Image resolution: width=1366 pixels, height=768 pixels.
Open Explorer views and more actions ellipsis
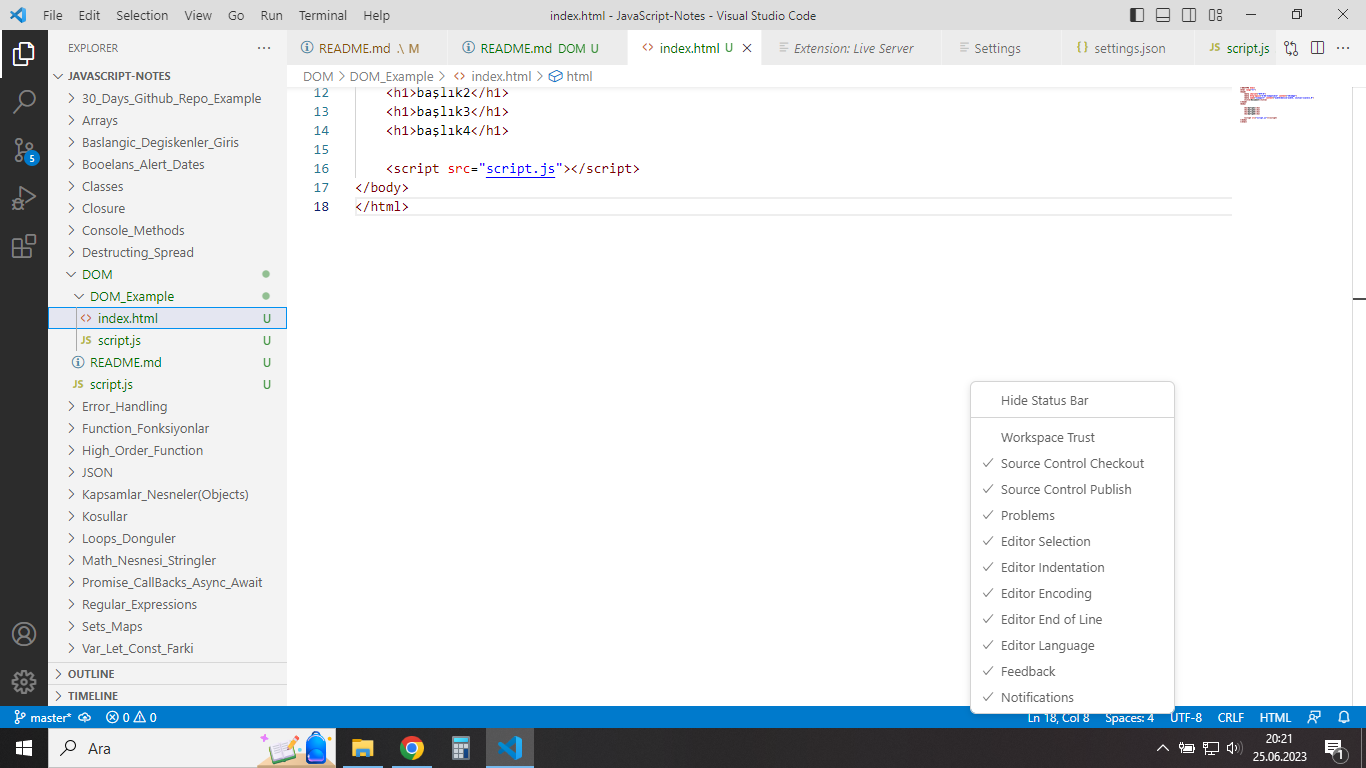point(264,48)
